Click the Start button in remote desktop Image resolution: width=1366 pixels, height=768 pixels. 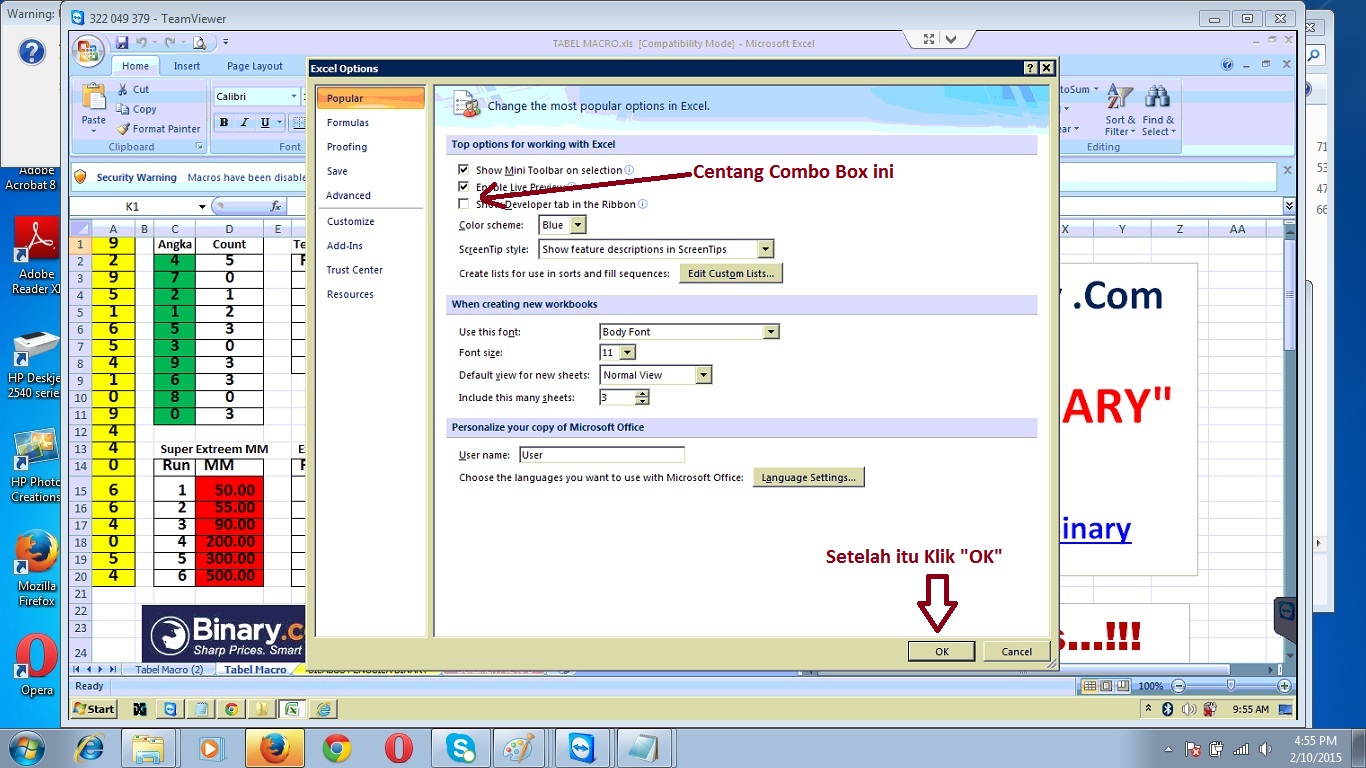pos(94,709)
